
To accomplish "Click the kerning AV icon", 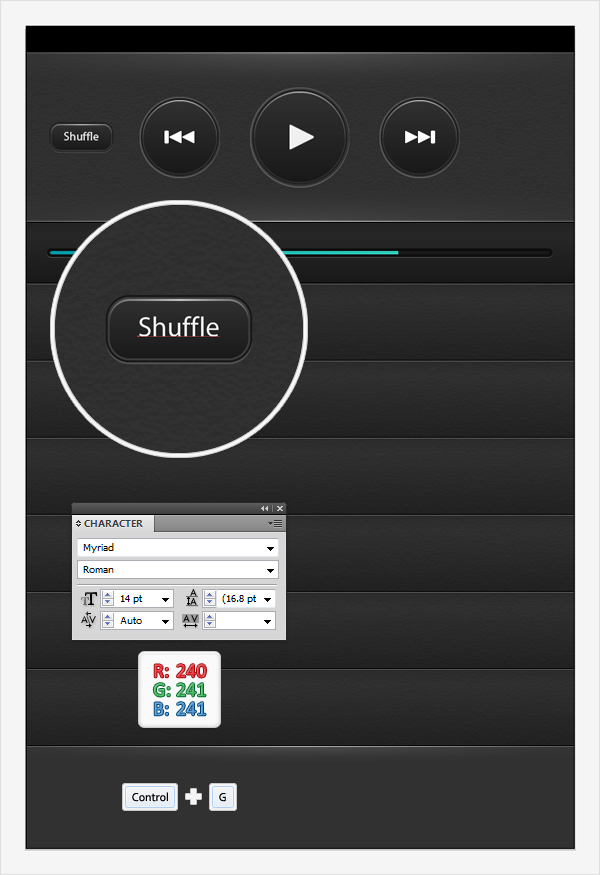I will (88, 620).
